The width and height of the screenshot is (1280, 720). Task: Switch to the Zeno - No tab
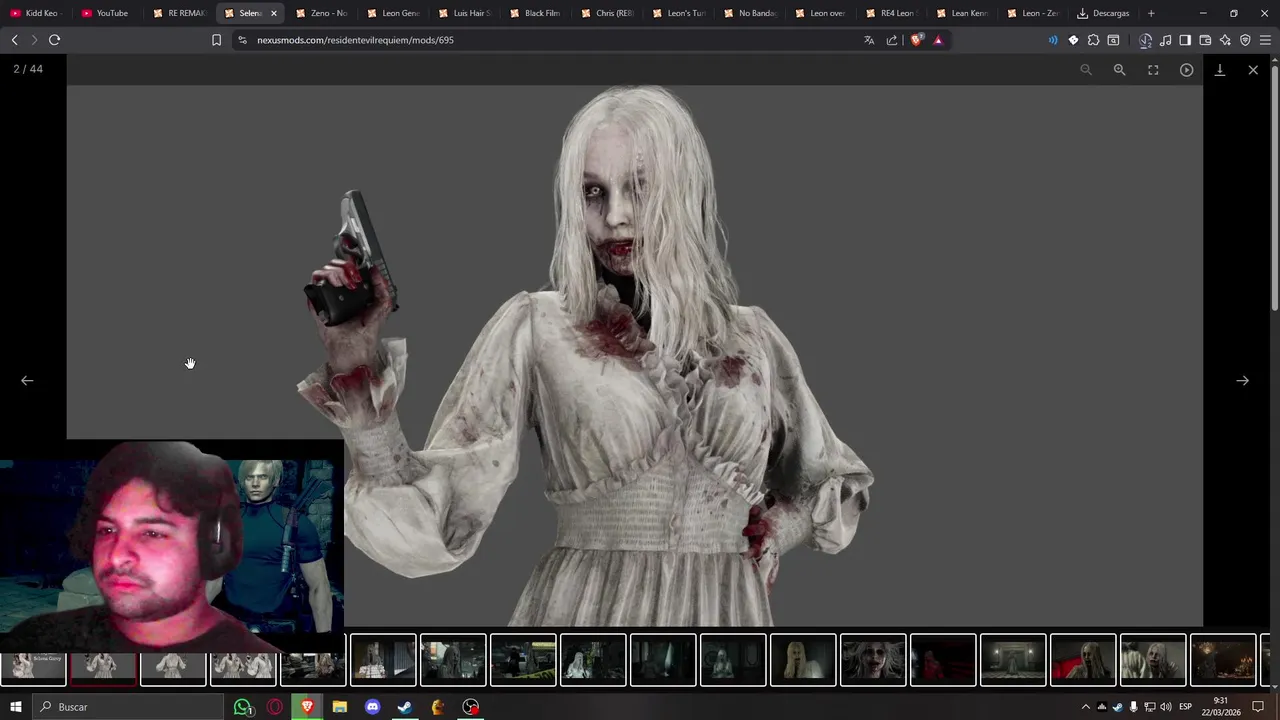(x=321, y=13)
